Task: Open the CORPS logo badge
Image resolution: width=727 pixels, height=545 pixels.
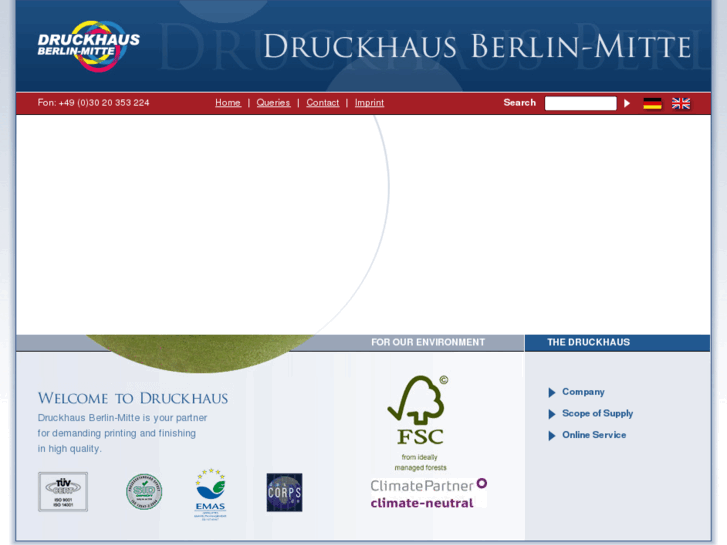Action: (284, 492)
